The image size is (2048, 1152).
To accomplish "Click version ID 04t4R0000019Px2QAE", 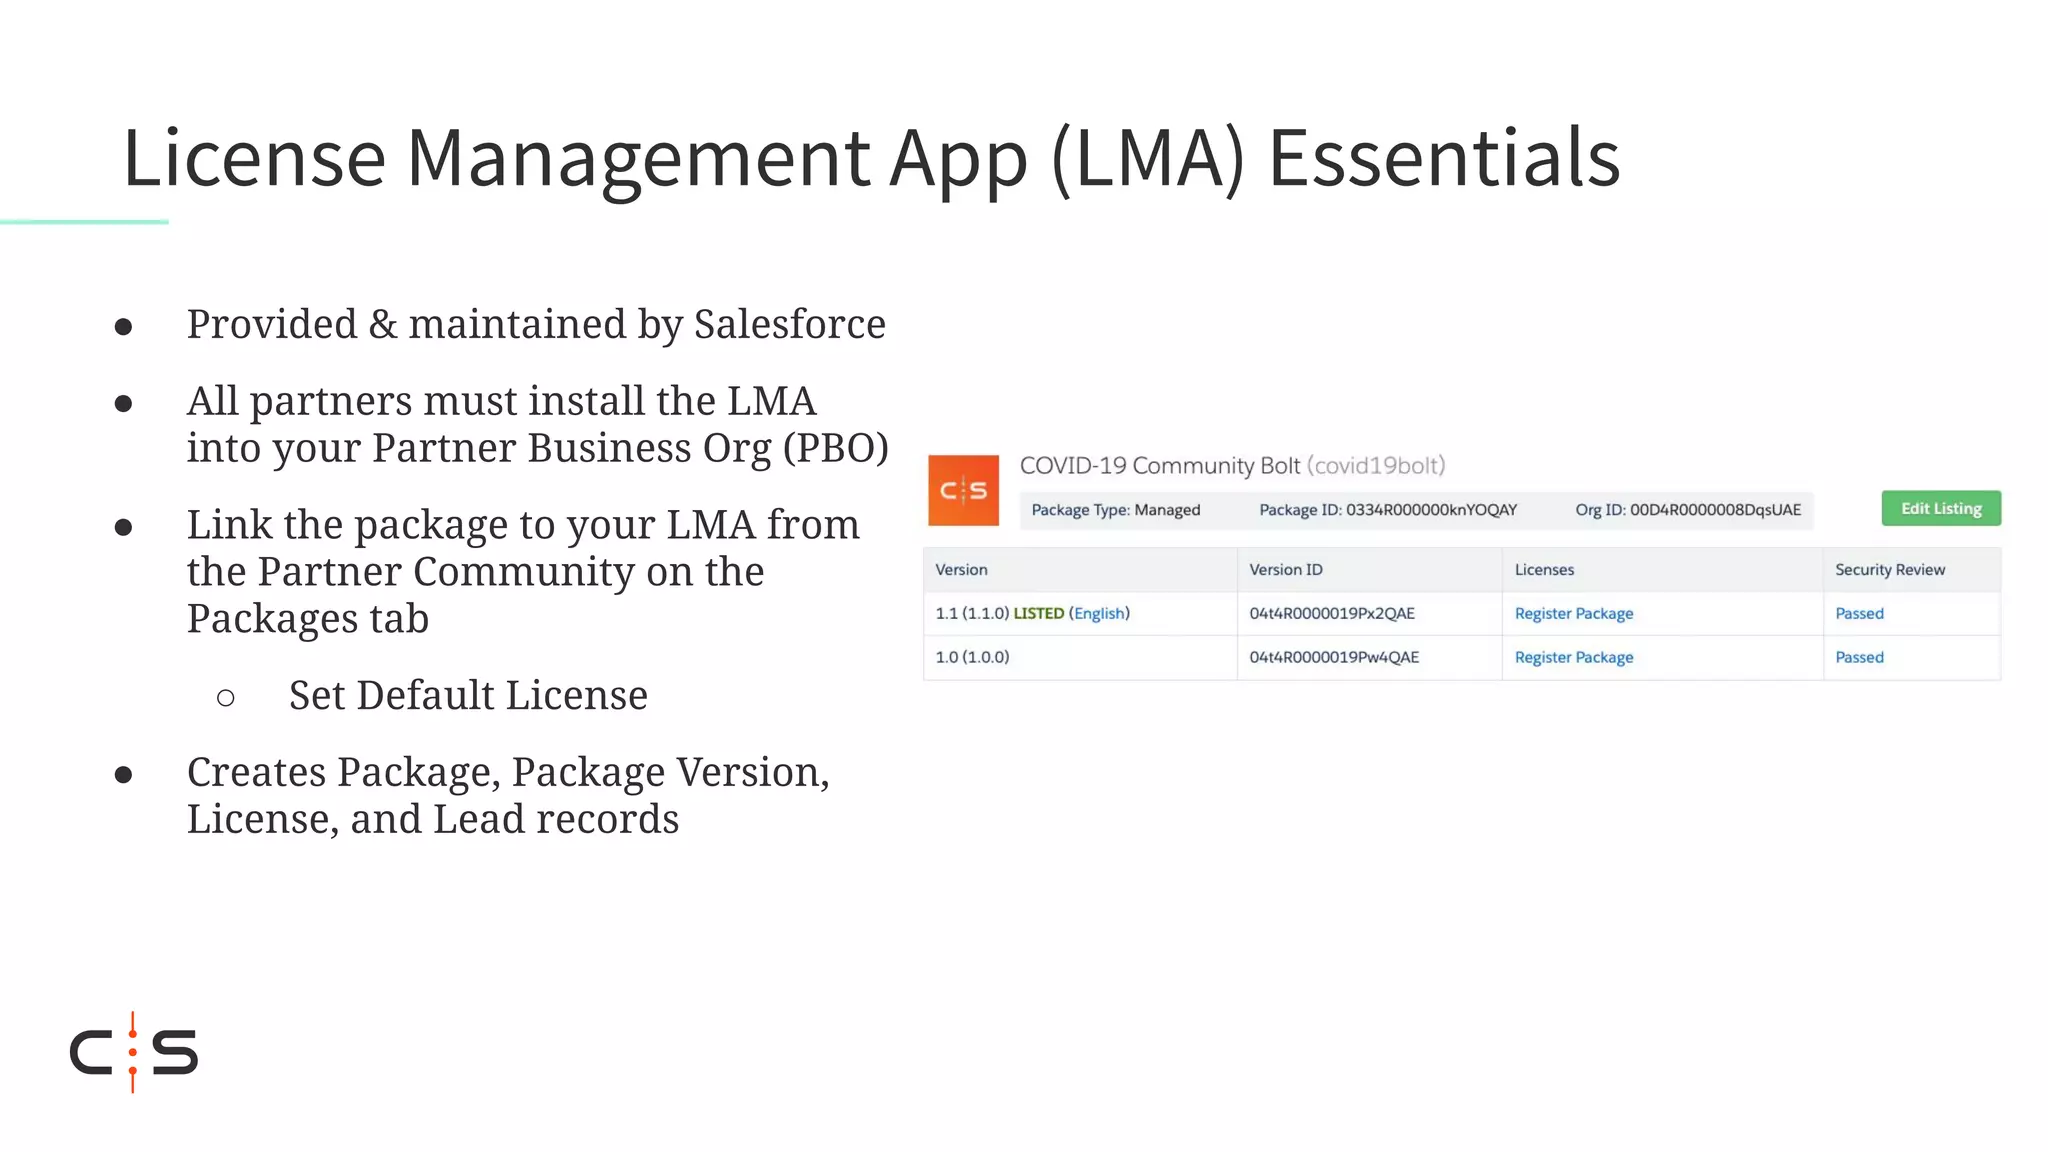I will tap(1332, 613).
